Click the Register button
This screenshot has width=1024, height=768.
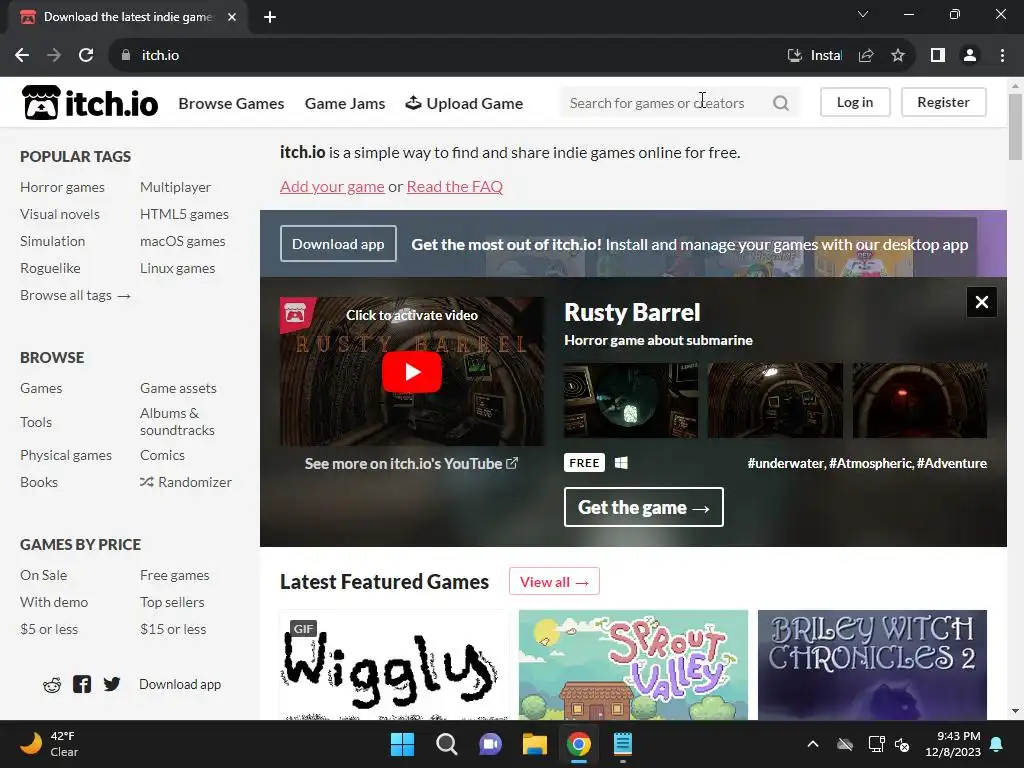point(943,103)
